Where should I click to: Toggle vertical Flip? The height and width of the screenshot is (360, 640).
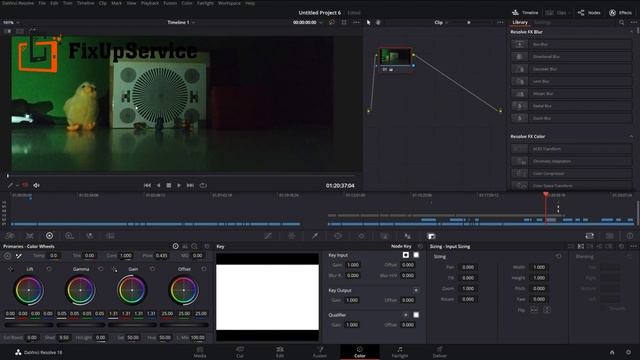pos(547,310)
